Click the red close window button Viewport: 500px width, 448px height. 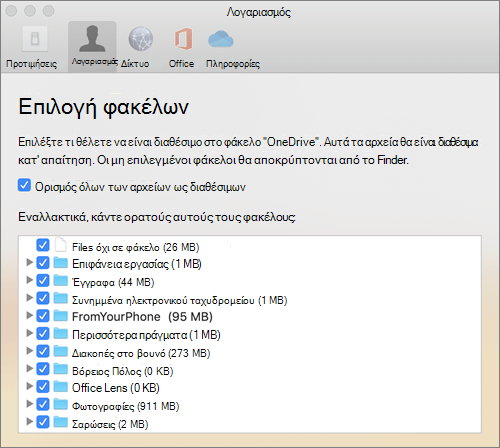(11, 11)
